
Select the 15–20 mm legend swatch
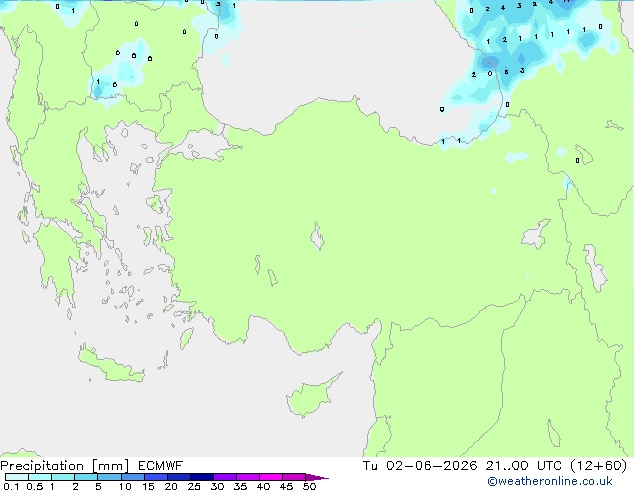(x=155, y=477)
